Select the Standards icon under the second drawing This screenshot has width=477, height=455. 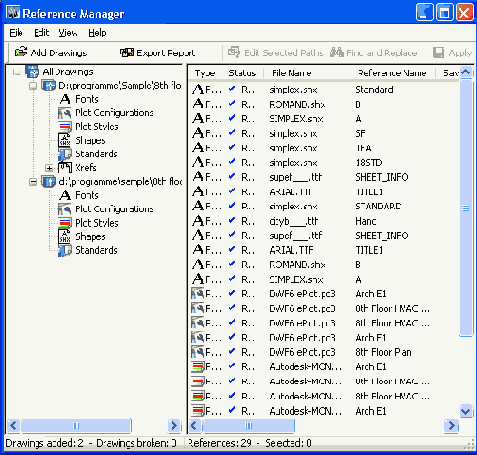[65, 250]
